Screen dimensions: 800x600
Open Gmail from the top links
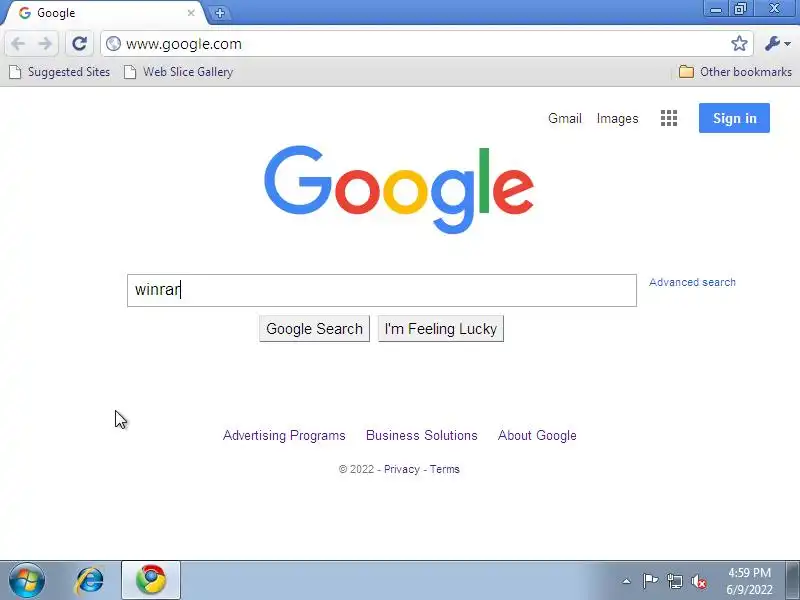point(565,118)
